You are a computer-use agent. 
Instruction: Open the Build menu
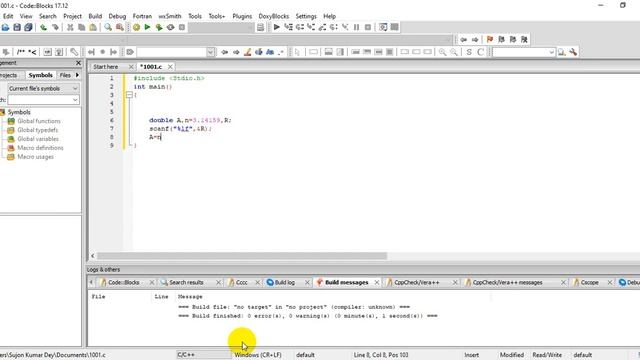95,16
